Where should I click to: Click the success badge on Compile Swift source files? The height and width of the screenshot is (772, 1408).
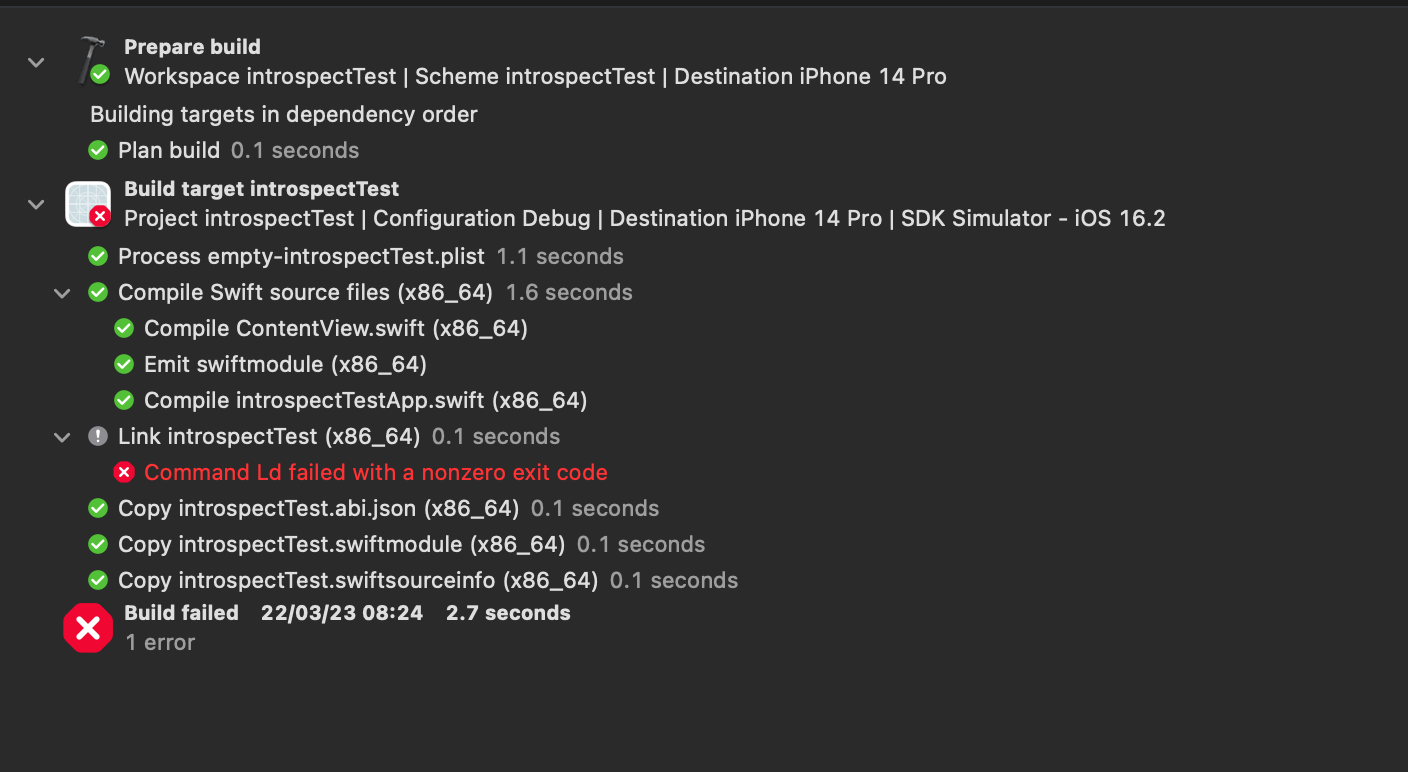click(97, 292)
